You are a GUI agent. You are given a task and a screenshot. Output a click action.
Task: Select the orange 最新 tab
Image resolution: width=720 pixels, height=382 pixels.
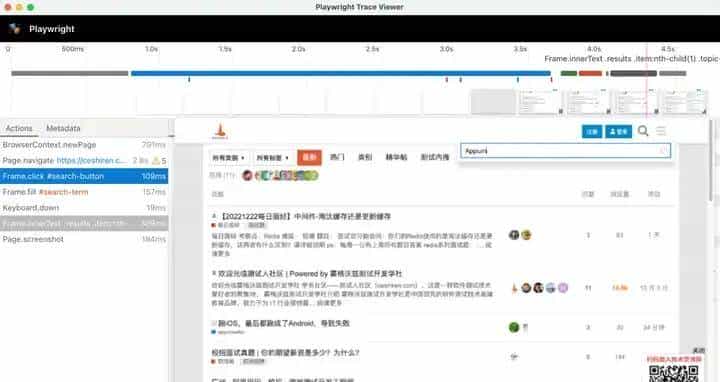(x=309, y=157)
